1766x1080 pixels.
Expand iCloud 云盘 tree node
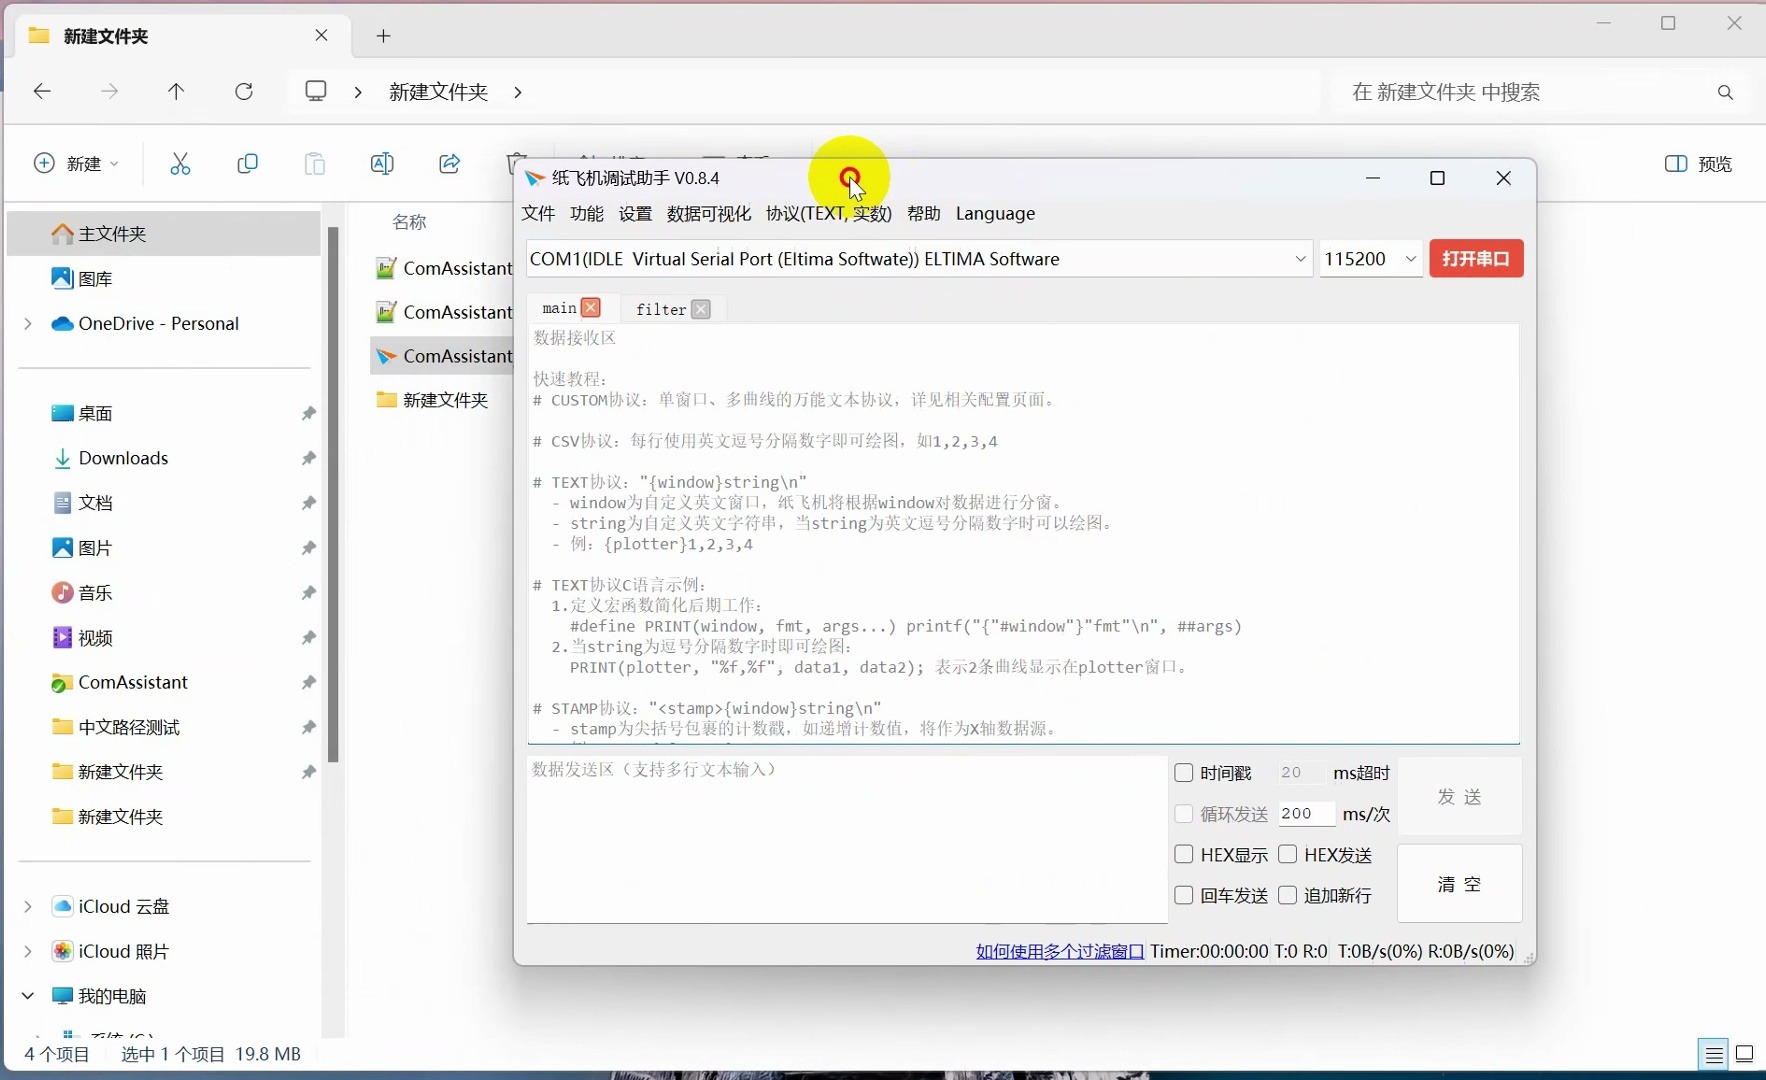28,906
